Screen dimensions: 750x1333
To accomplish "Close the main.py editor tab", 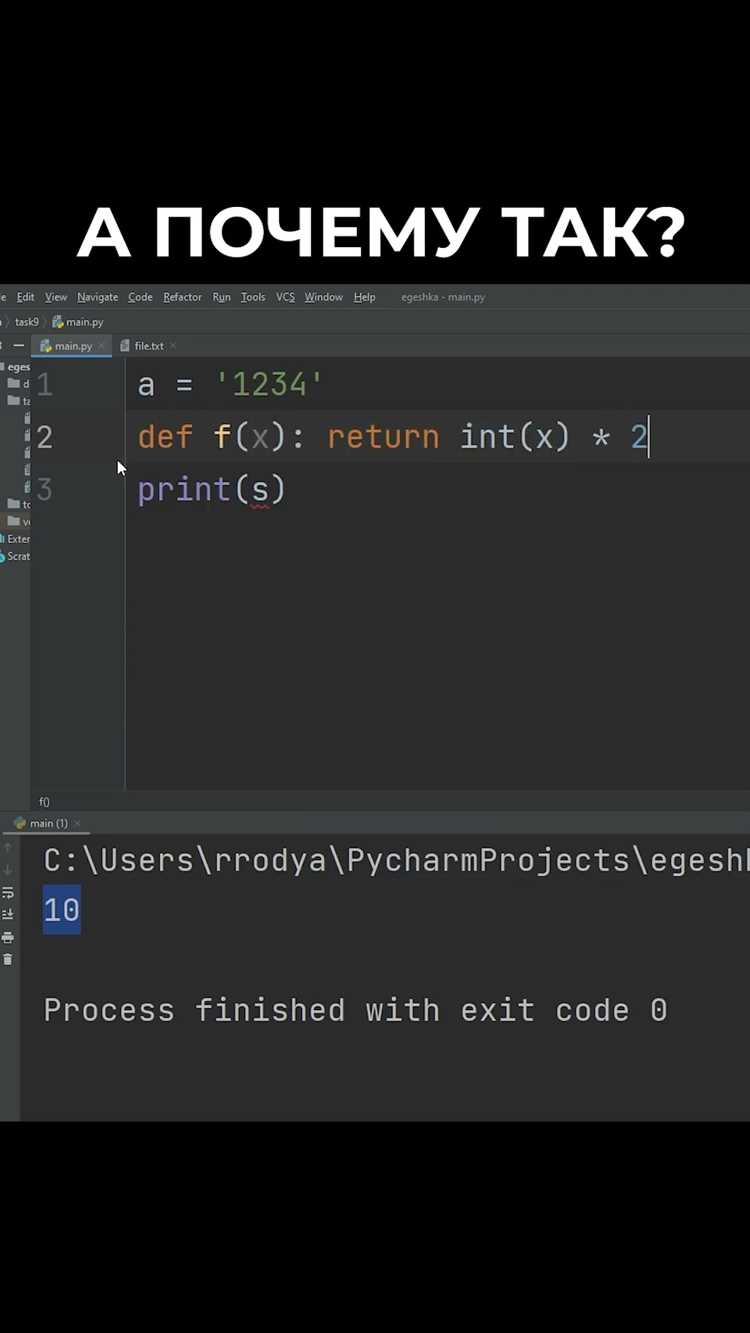I will click(x=101, y=346).
